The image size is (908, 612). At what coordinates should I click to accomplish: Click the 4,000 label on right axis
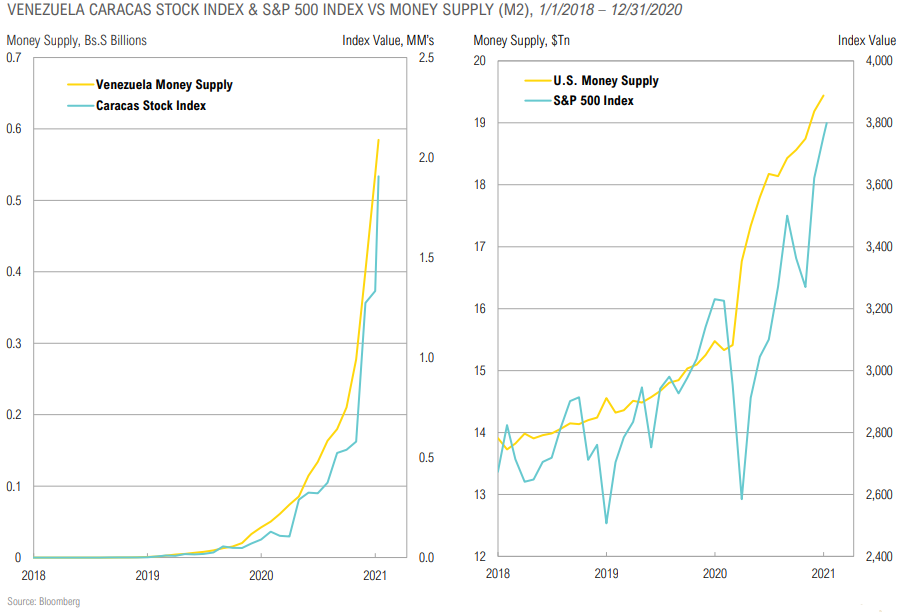(x=880, y=61)
